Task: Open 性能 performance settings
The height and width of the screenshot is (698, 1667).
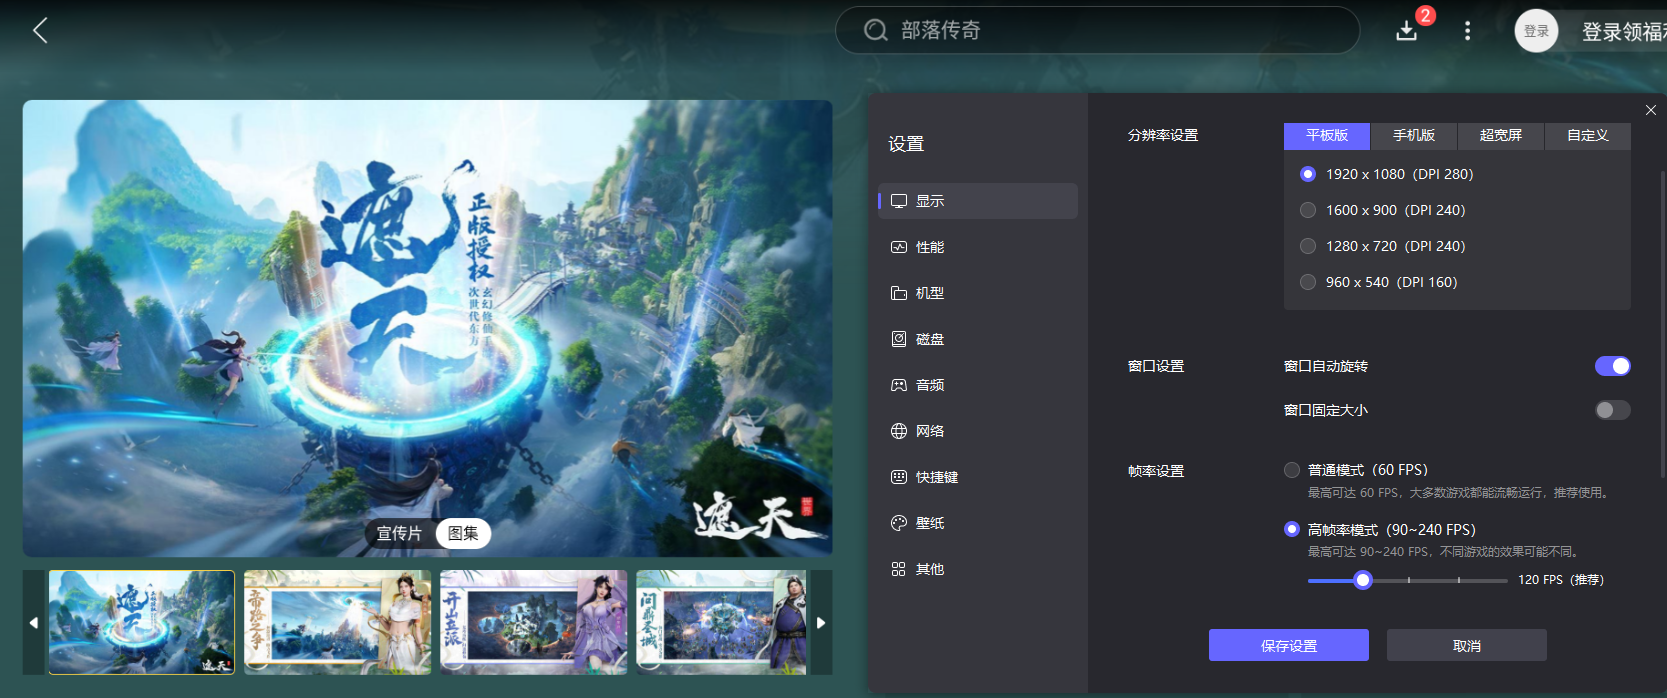Action: (x=978, y=247)
